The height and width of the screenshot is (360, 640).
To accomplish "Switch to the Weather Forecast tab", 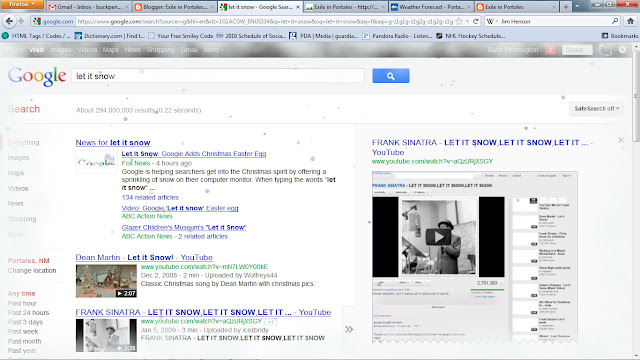I will (430, 7).
